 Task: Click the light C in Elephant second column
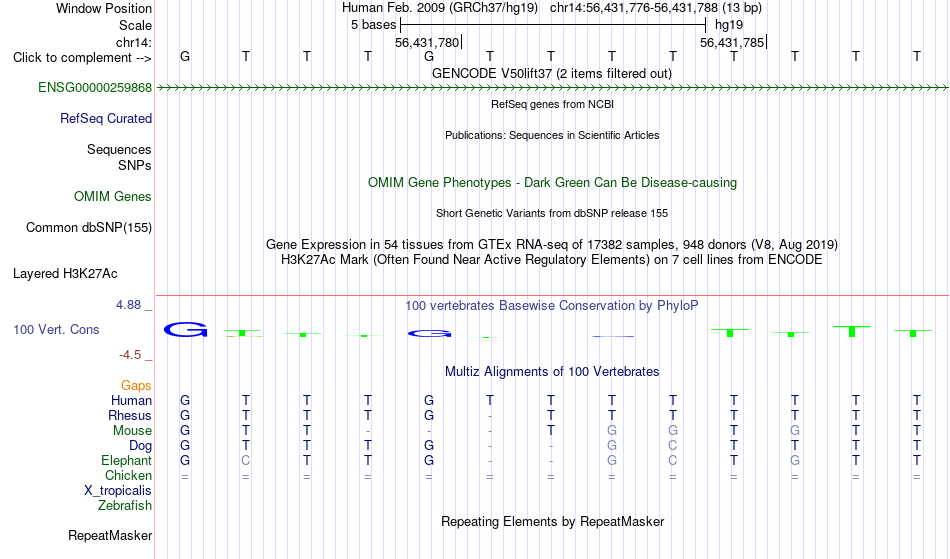tap(245, 461)
